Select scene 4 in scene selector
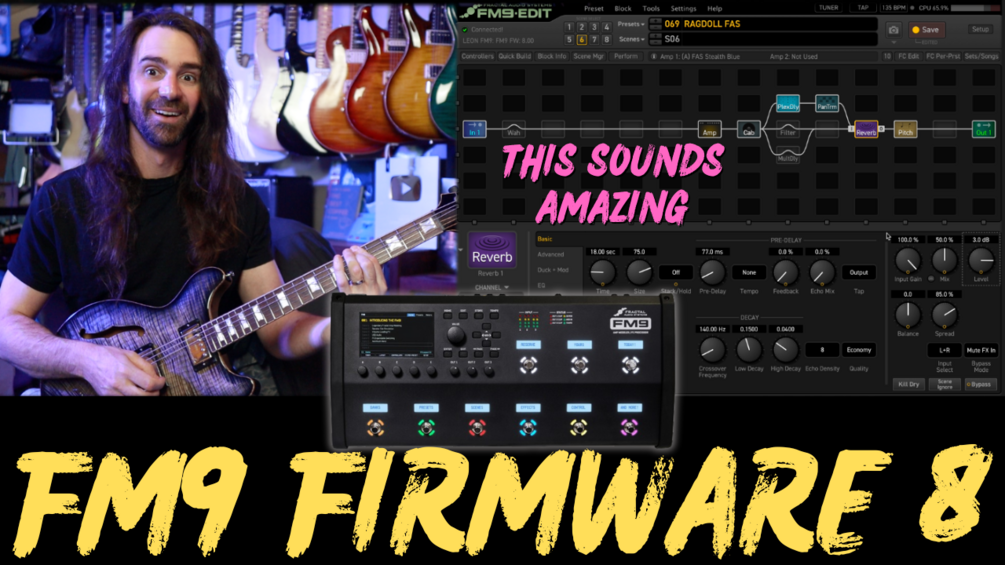 tap(606, 28)
